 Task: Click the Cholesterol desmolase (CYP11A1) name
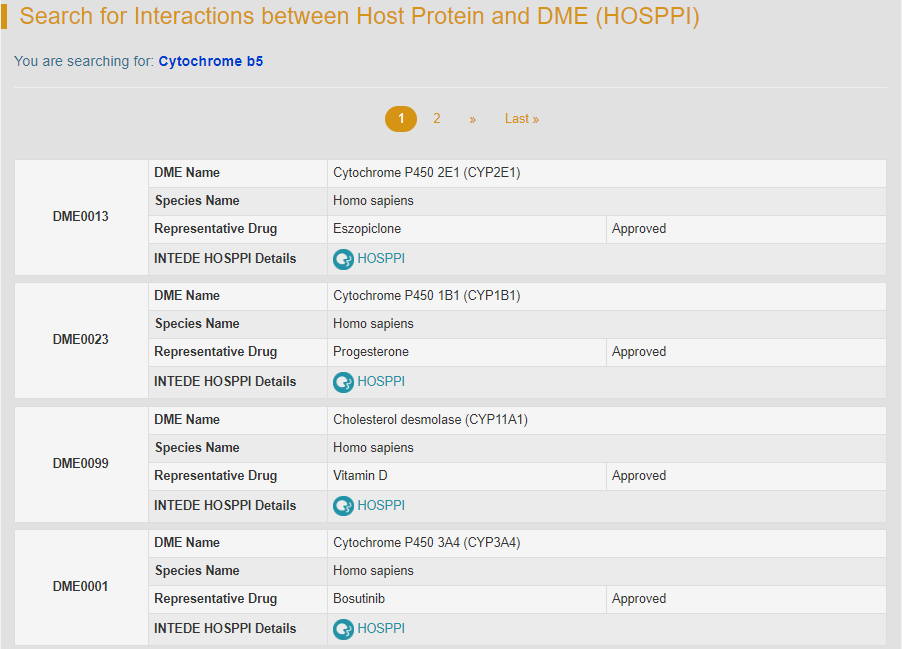click(430, 420)
